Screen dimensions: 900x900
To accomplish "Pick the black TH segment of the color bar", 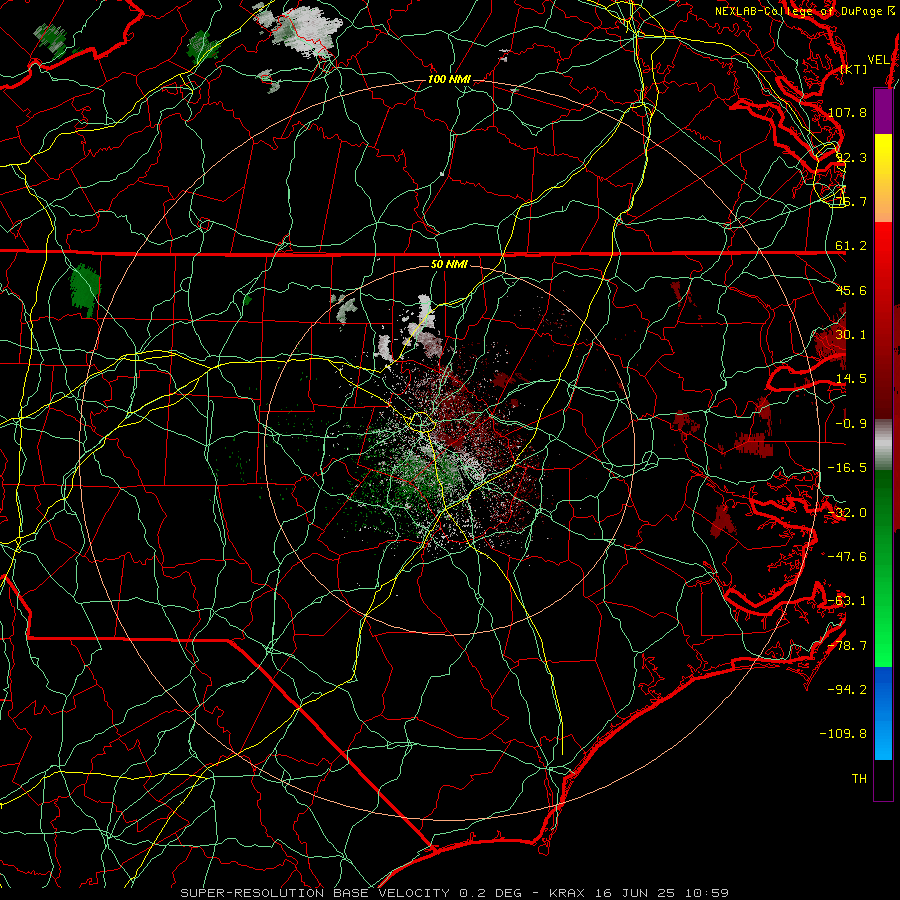I will [x=883, y=779].
